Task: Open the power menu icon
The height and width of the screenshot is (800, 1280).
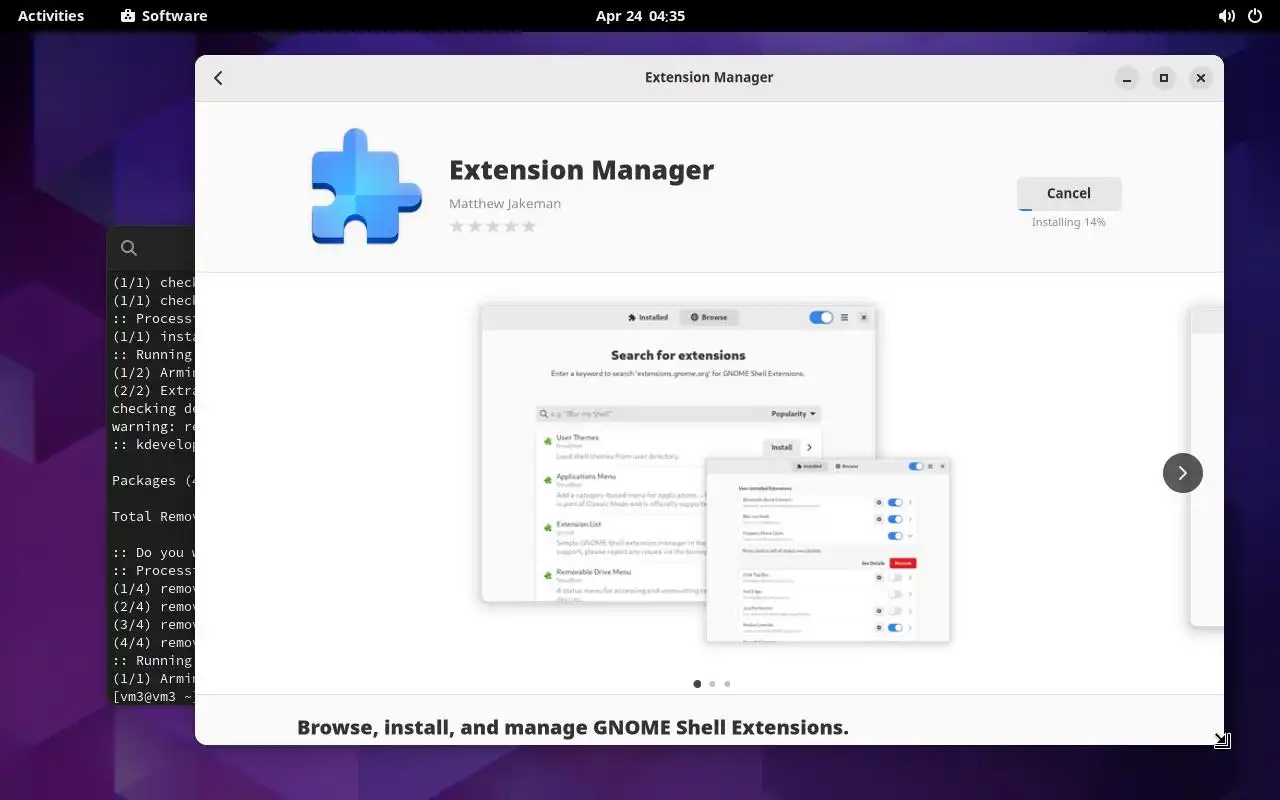Action: pyautogui.click(x=1256, y=16)
